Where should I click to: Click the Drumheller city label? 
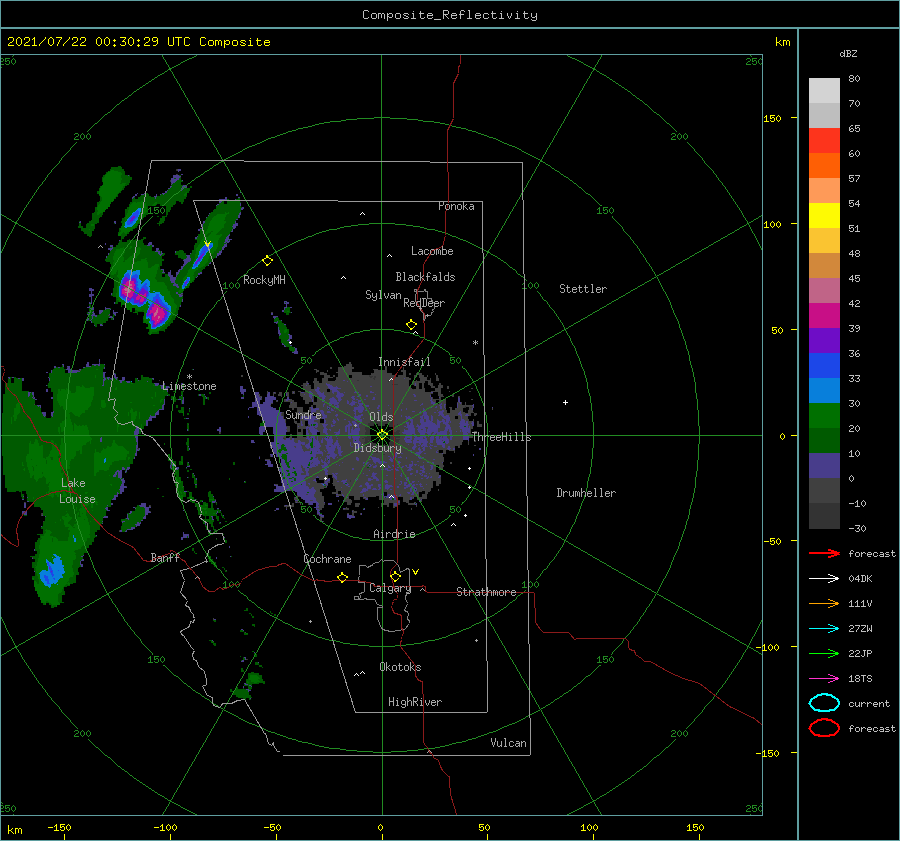coord(586,493)
